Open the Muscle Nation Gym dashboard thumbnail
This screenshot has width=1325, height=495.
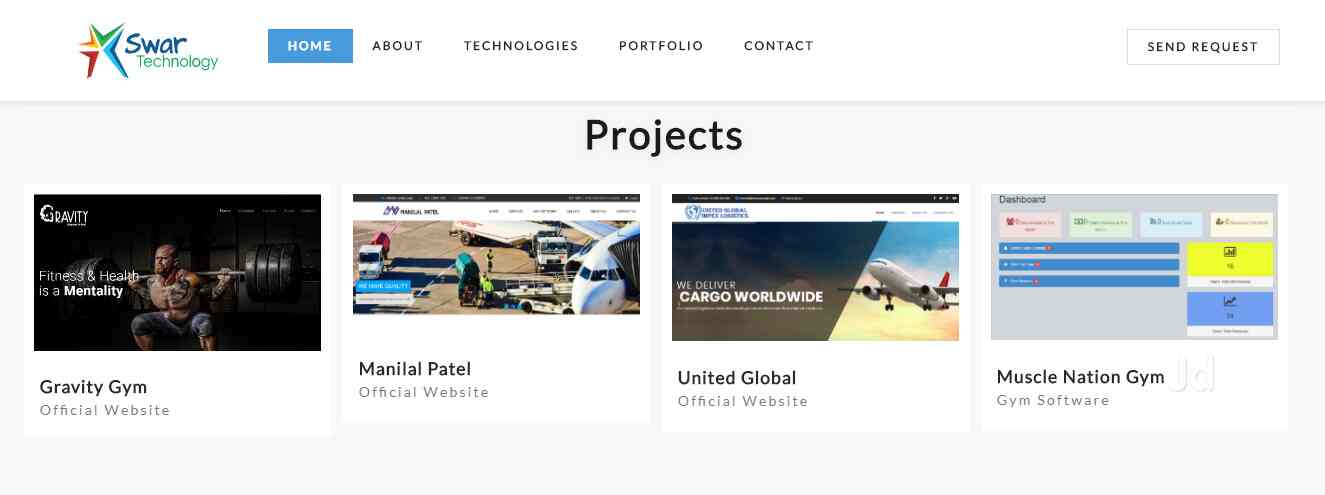(1134, 267)
